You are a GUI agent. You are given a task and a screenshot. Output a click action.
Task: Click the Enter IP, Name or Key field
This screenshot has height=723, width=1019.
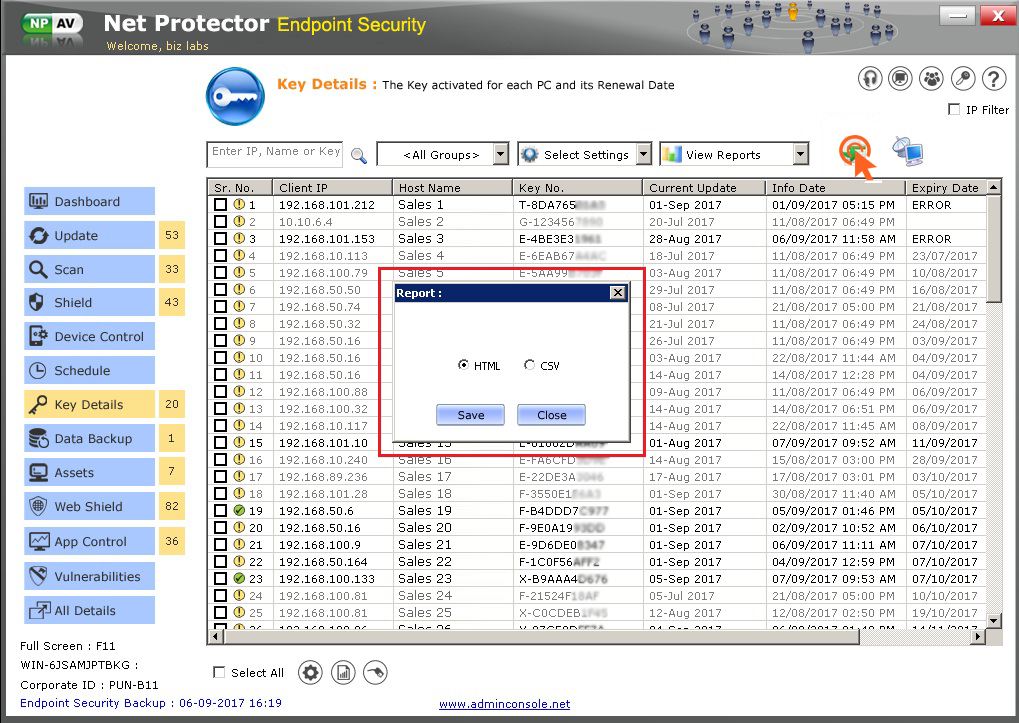[x=274, y=155]
